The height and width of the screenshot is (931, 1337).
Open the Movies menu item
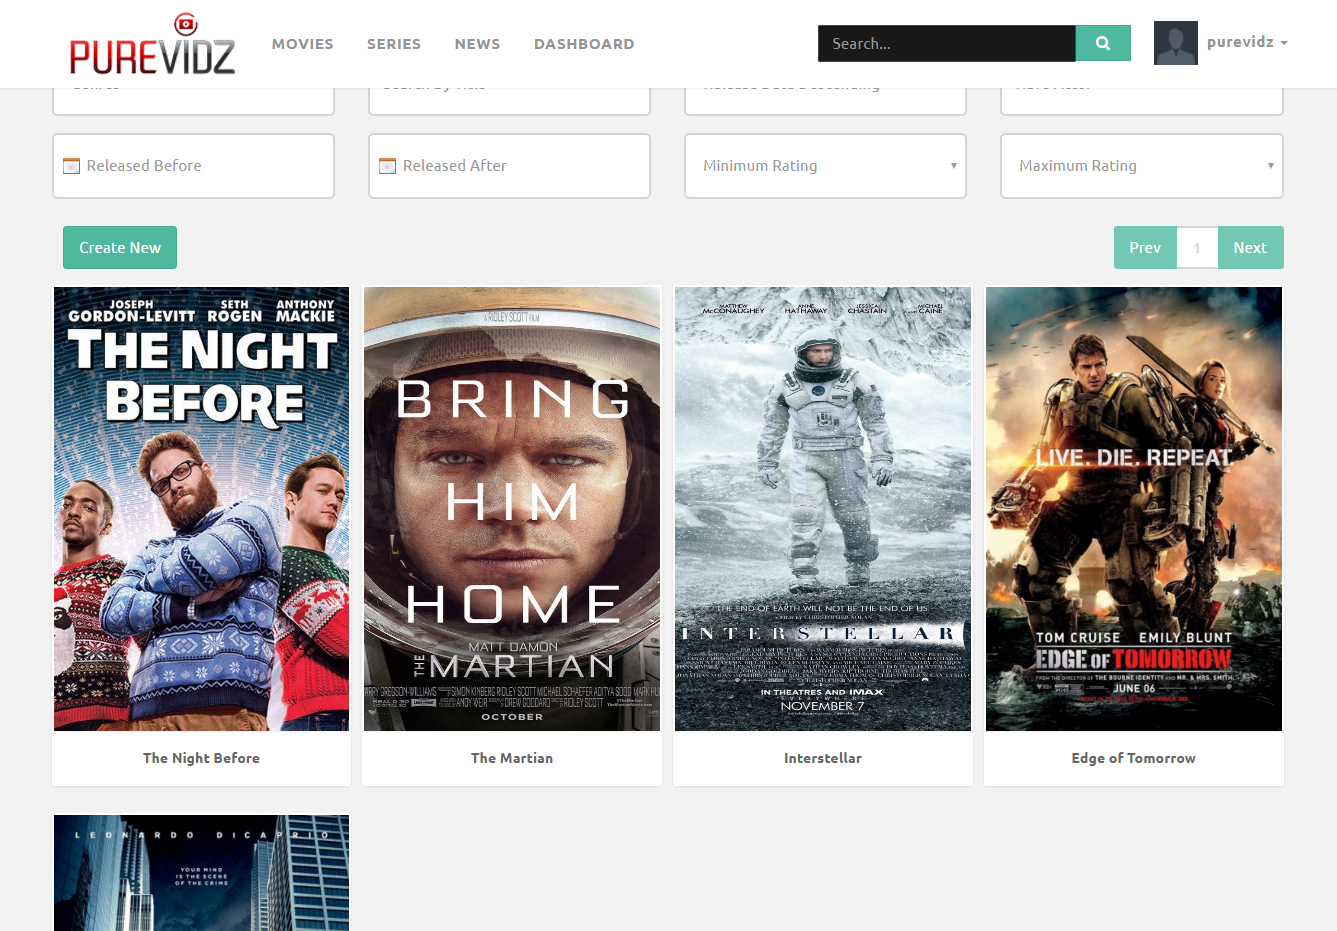coord(303,44)
